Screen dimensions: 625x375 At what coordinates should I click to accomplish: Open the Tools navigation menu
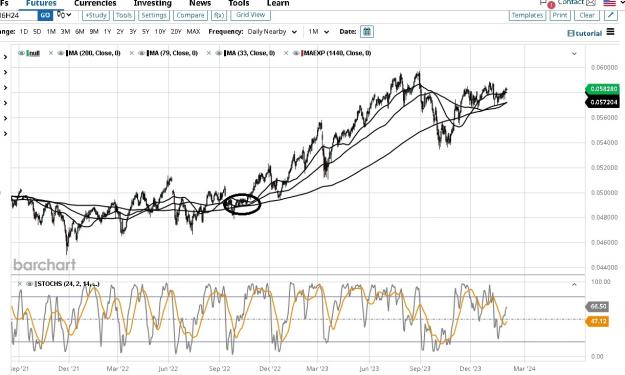click(x=239, y=3)
